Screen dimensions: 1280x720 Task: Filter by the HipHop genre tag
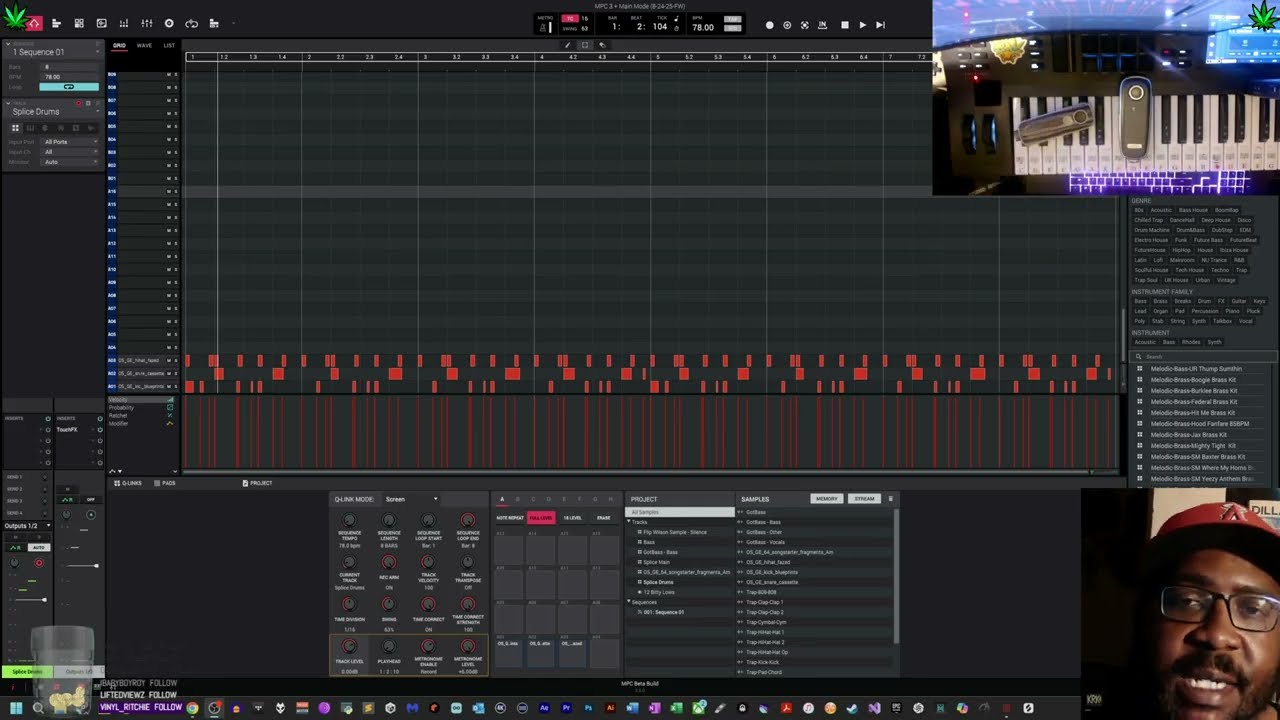(x=1181, y=250)
